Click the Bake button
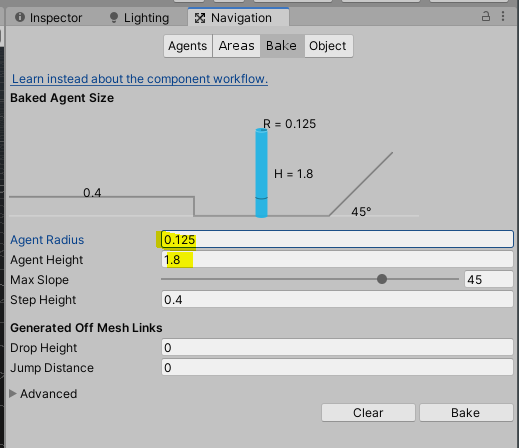Image resolution: width=519 pixels, height=448 pixels. (x=466, y=413)
